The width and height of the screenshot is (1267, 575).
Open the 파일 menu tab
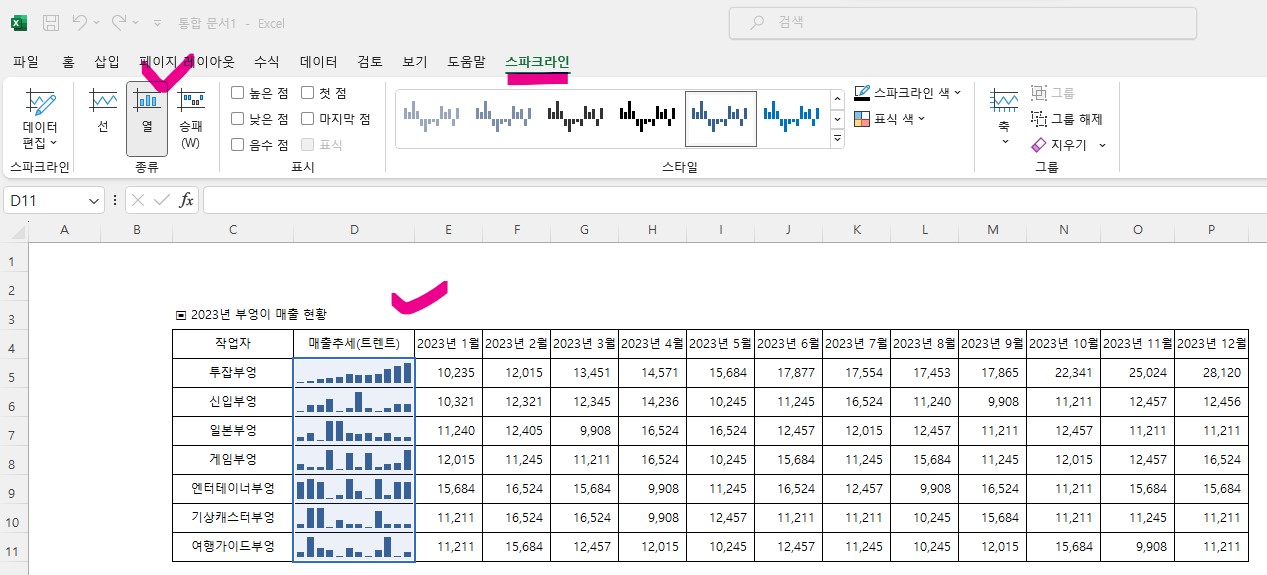coord(26,62)
